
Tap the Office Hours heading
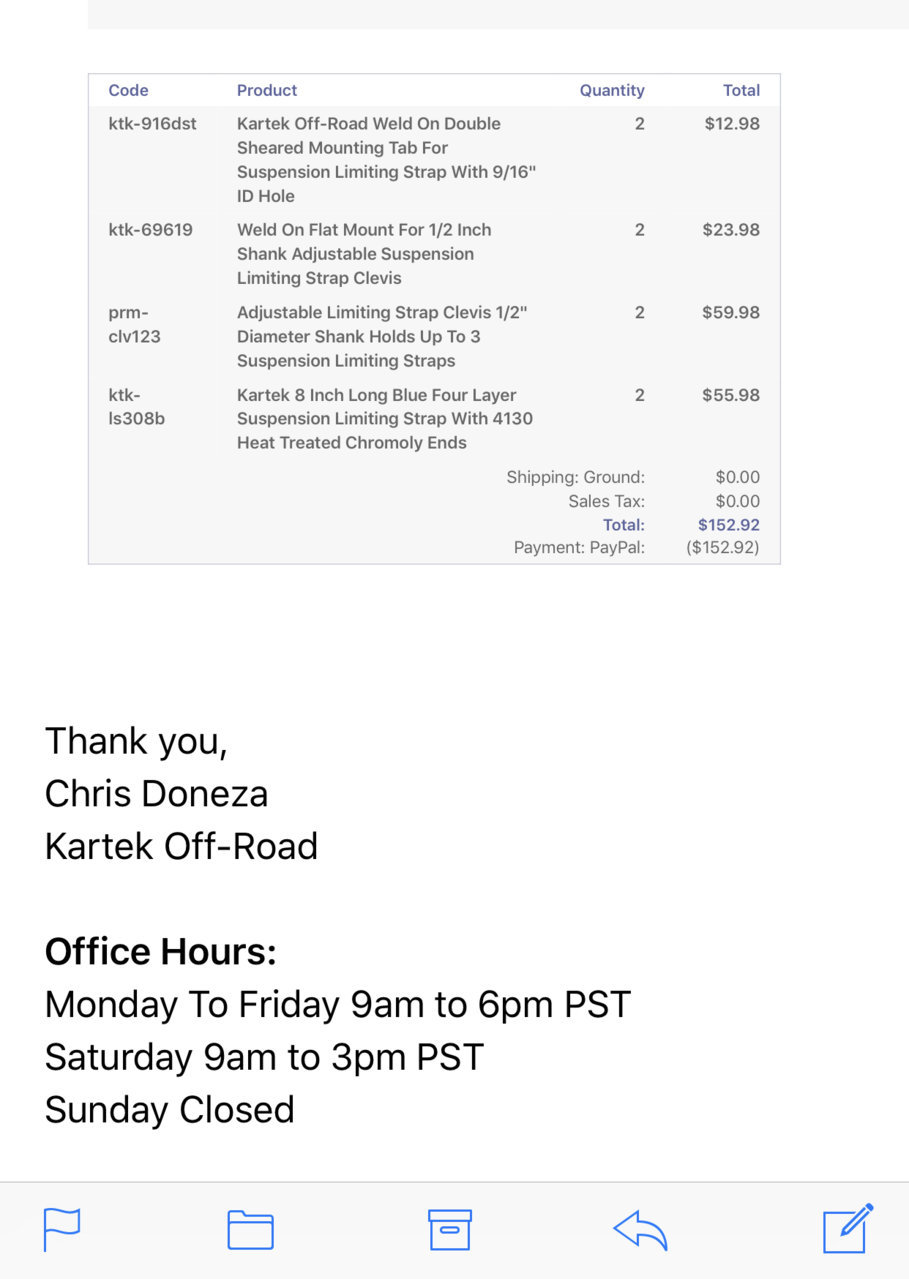161,951
